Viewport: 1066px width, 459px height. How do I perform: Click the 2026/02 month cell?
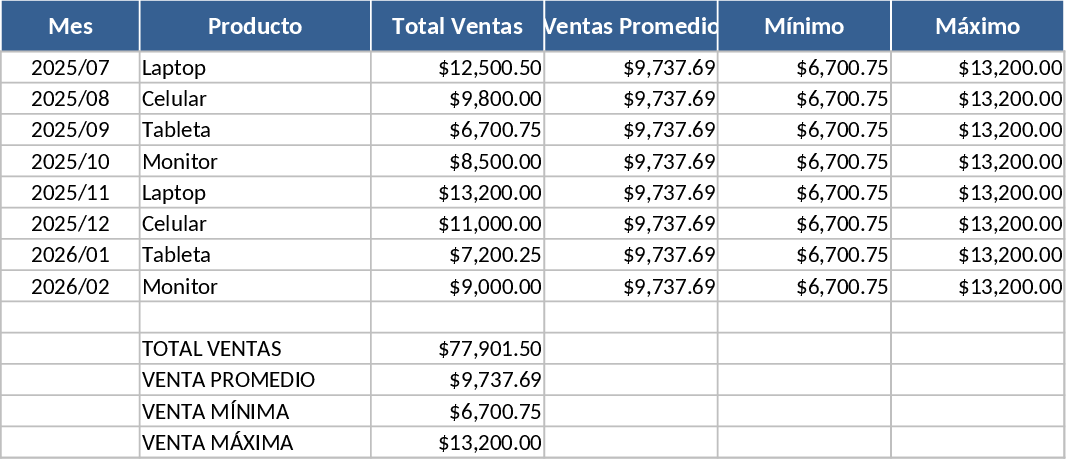click(x=70, y=286)
